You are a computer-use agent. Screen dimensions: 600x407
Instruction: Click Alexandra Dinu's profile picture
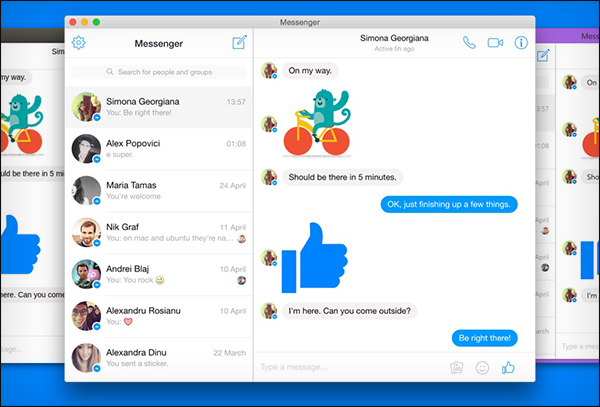pos(86,357)
